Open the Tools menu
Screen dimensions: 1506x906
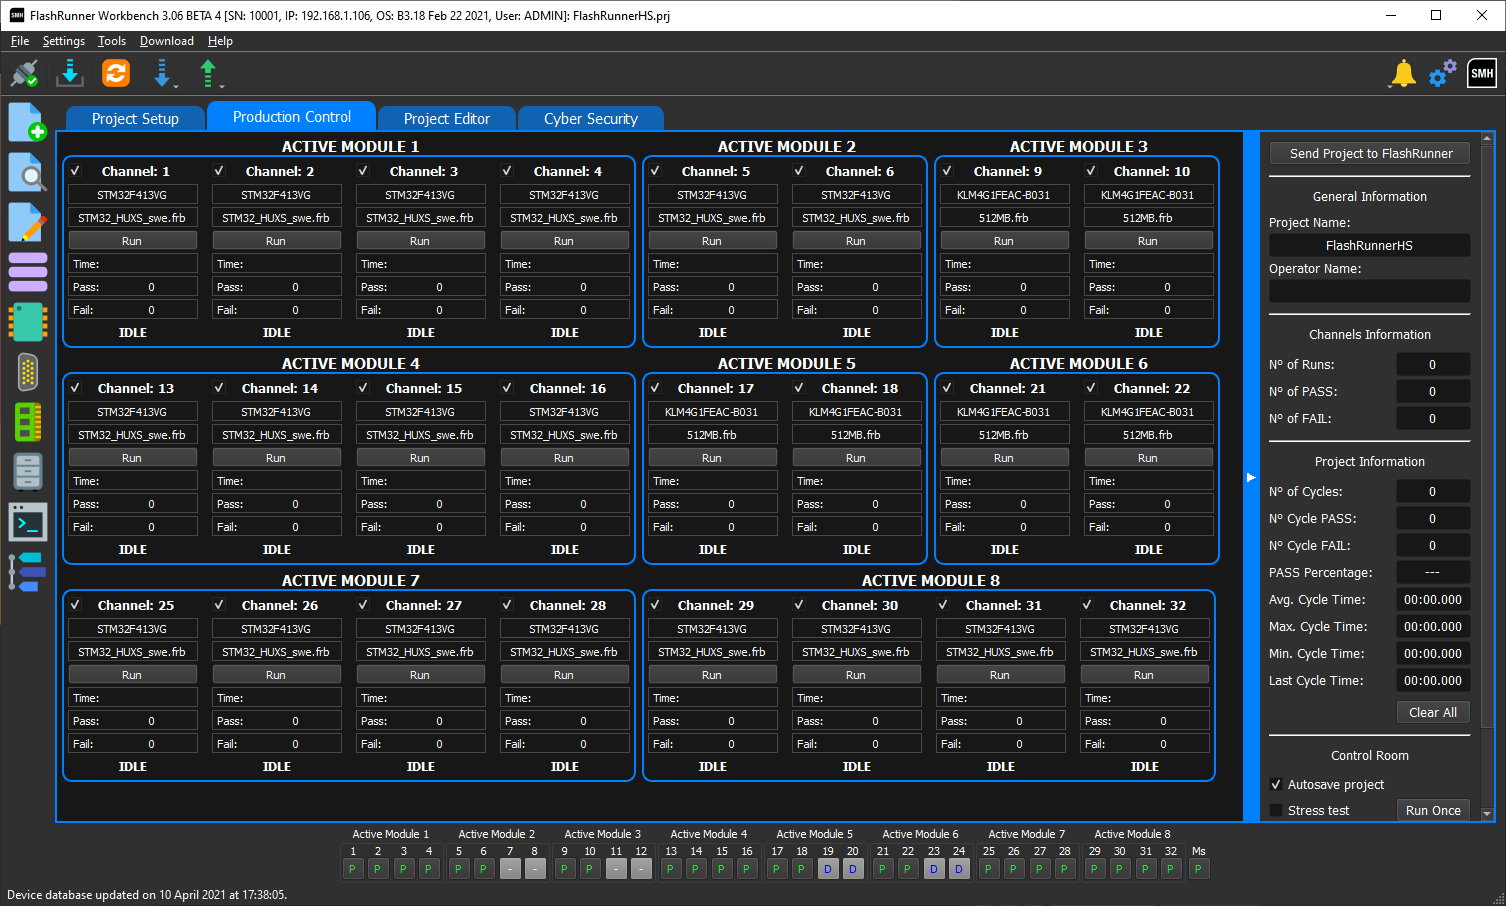click(x=112, y=41)
